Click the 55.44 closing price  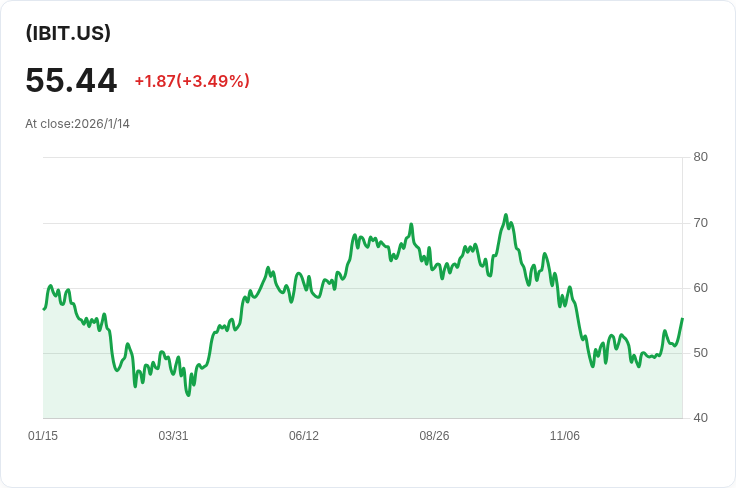point(71,80)
